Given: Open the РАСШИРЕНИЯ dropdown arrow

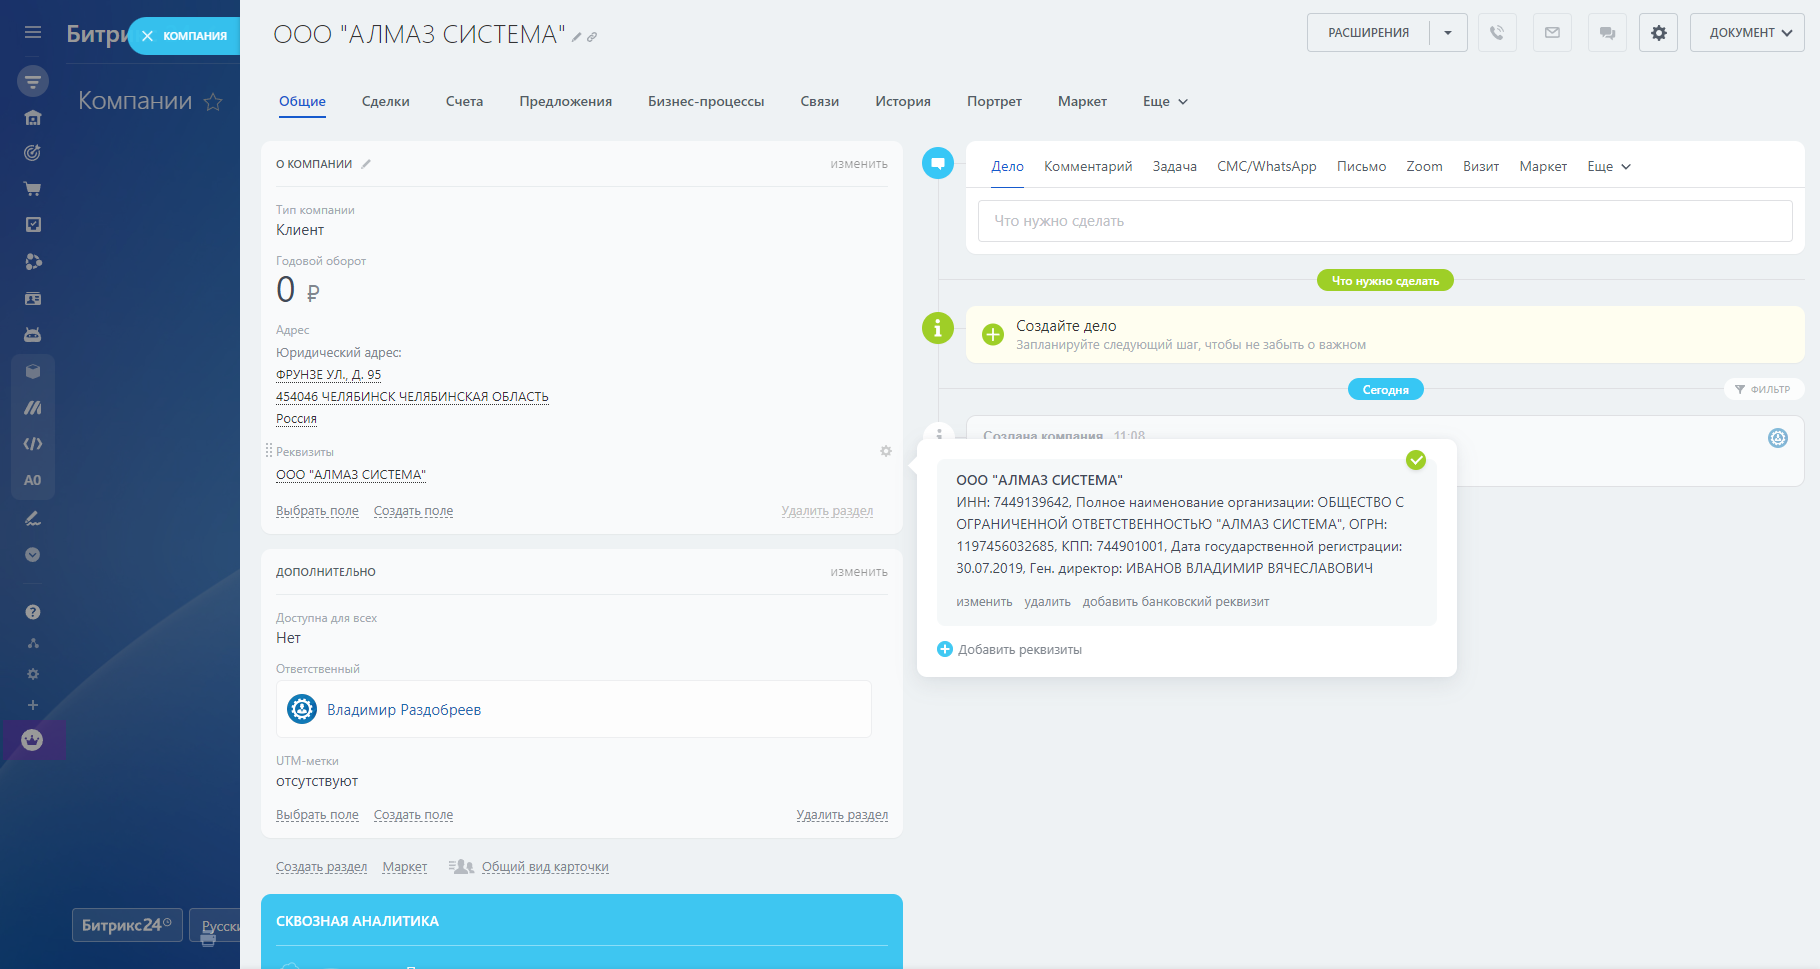Looking at the screenshot, I should [x=1448, y=33].
